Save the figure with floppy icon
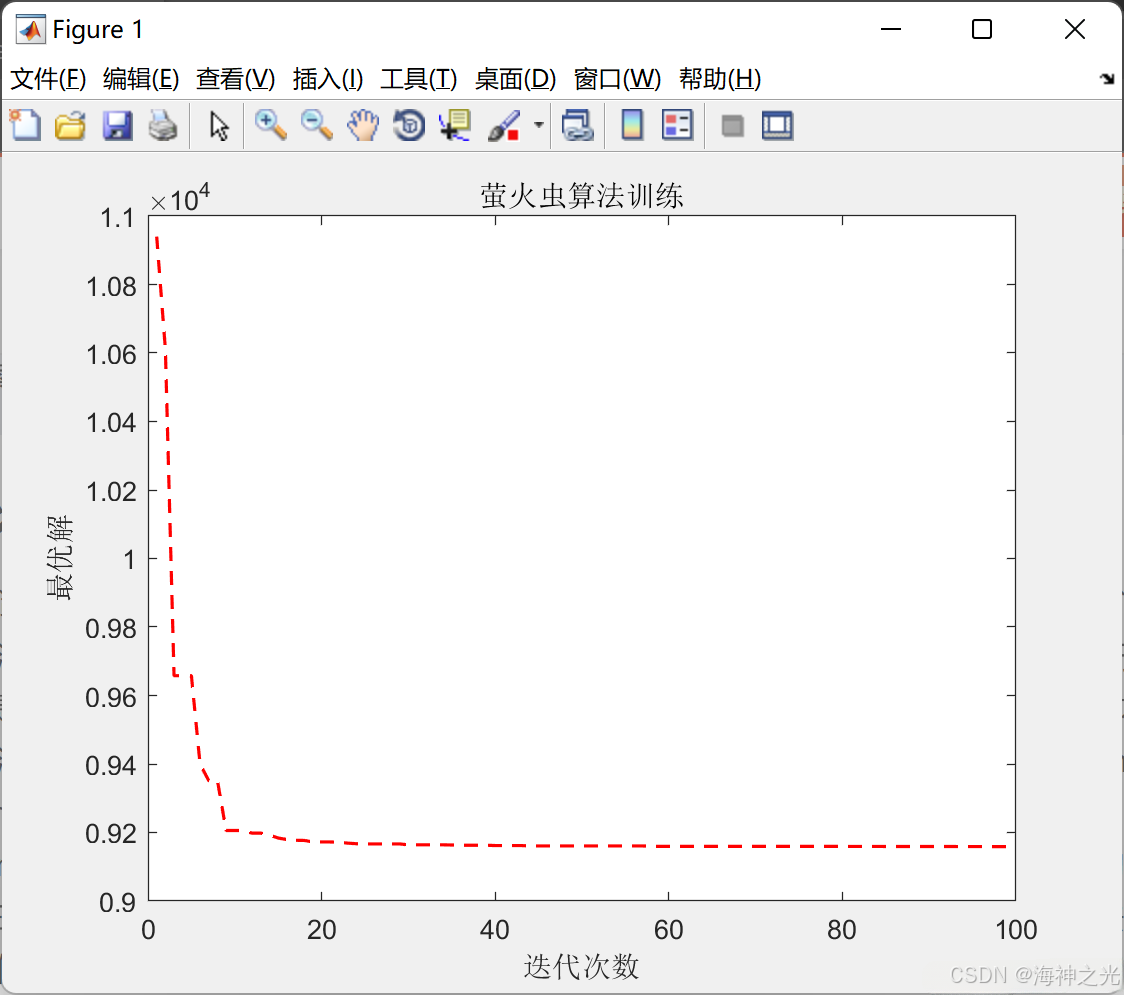The image size is (1124, 995). point(118,125)
